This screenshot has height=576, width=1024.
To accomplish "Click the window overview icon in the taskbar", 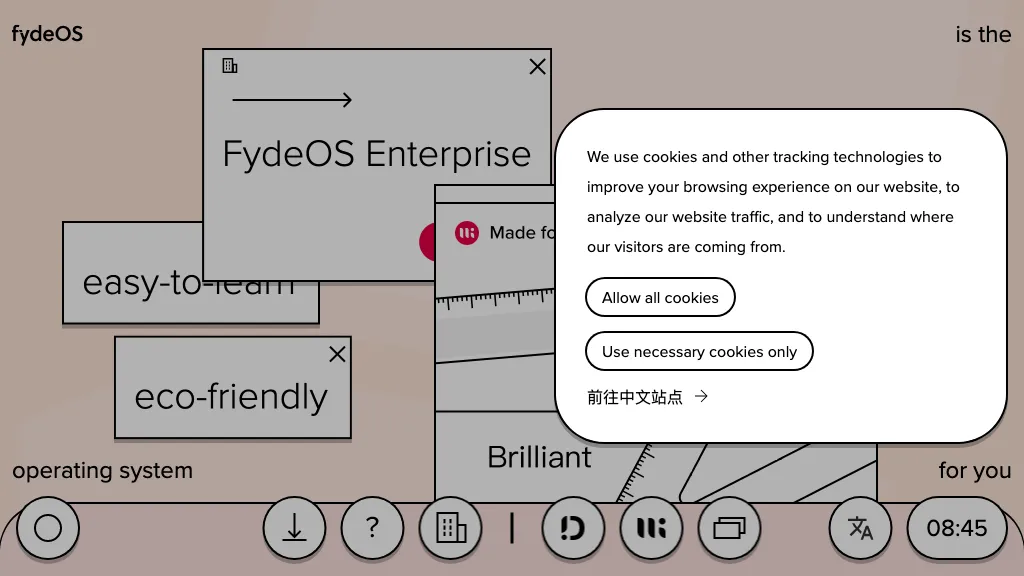I will click(x=730, y=528).
